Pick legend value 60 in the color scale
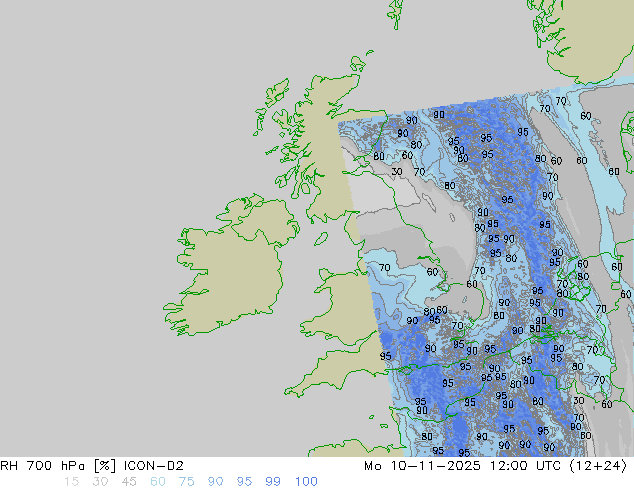 (158, 482)
